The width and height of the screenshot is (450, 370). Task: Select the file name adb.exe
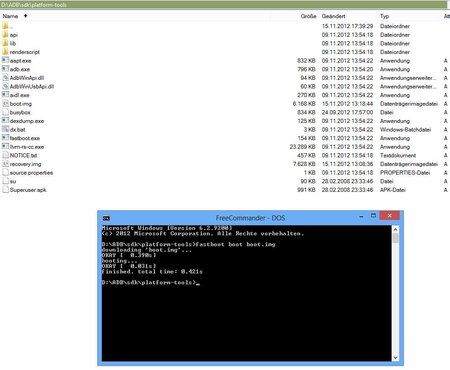pos(20,69)
